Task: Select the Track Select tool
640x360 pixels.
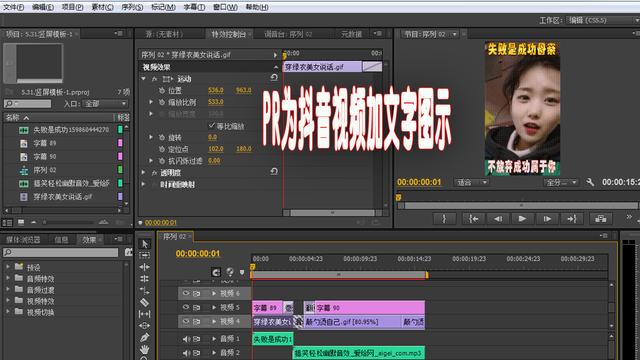Action: pyautogui.click(x=144, y=256)
